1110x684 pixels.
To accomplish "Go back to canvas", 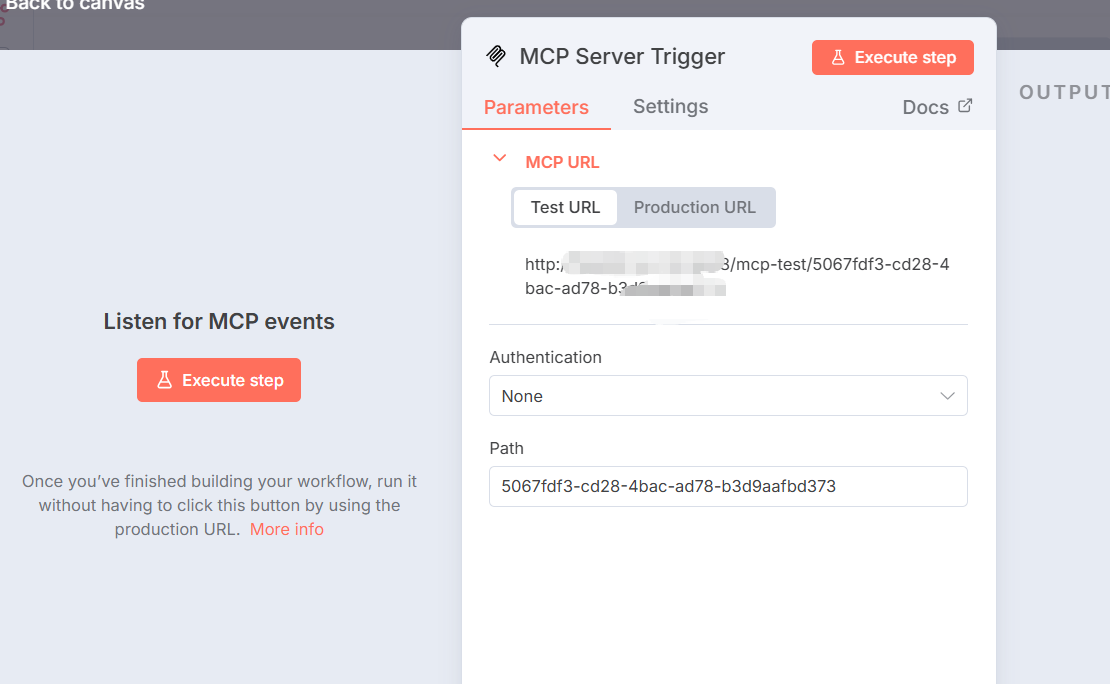I will point(75,6).
